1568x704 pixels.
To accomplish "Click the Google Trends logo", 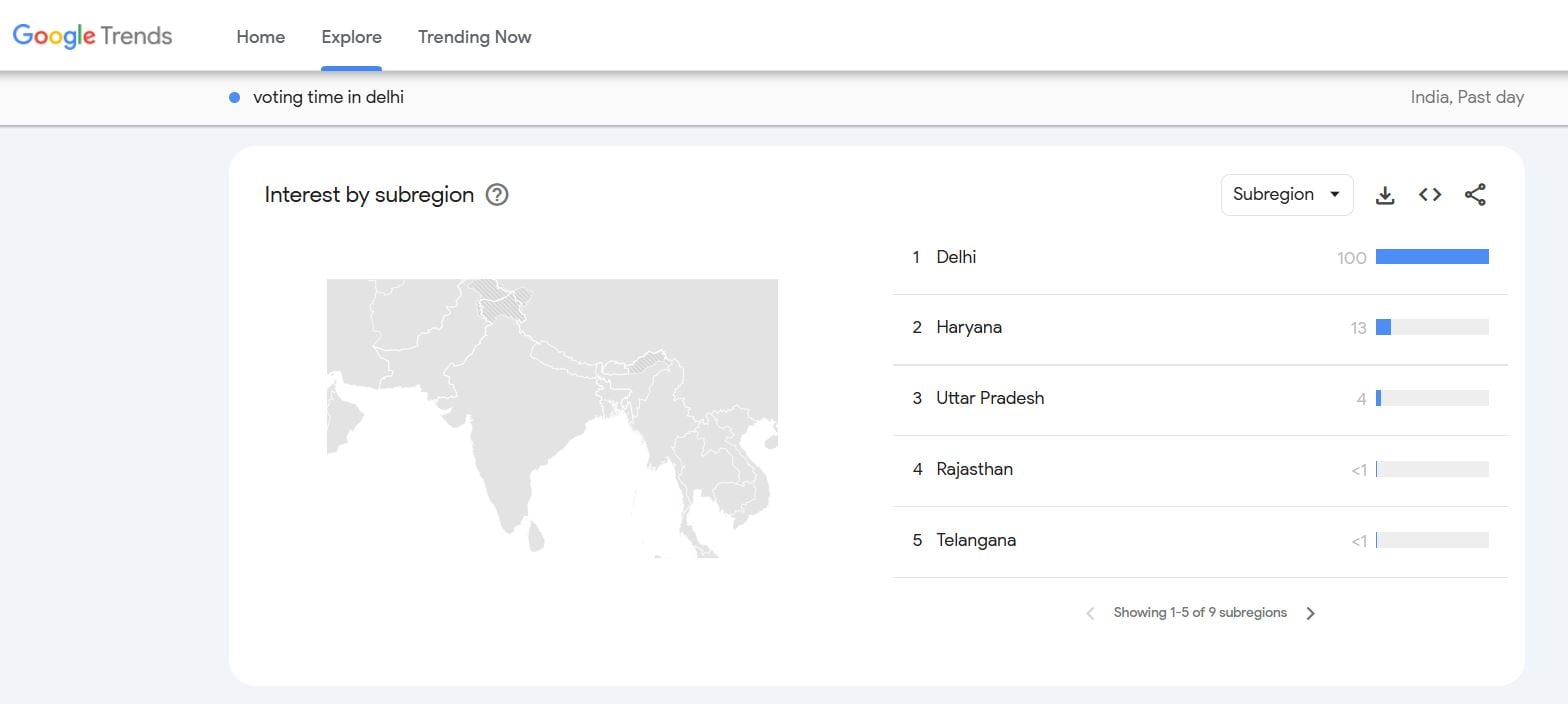I will click(92, 37).
